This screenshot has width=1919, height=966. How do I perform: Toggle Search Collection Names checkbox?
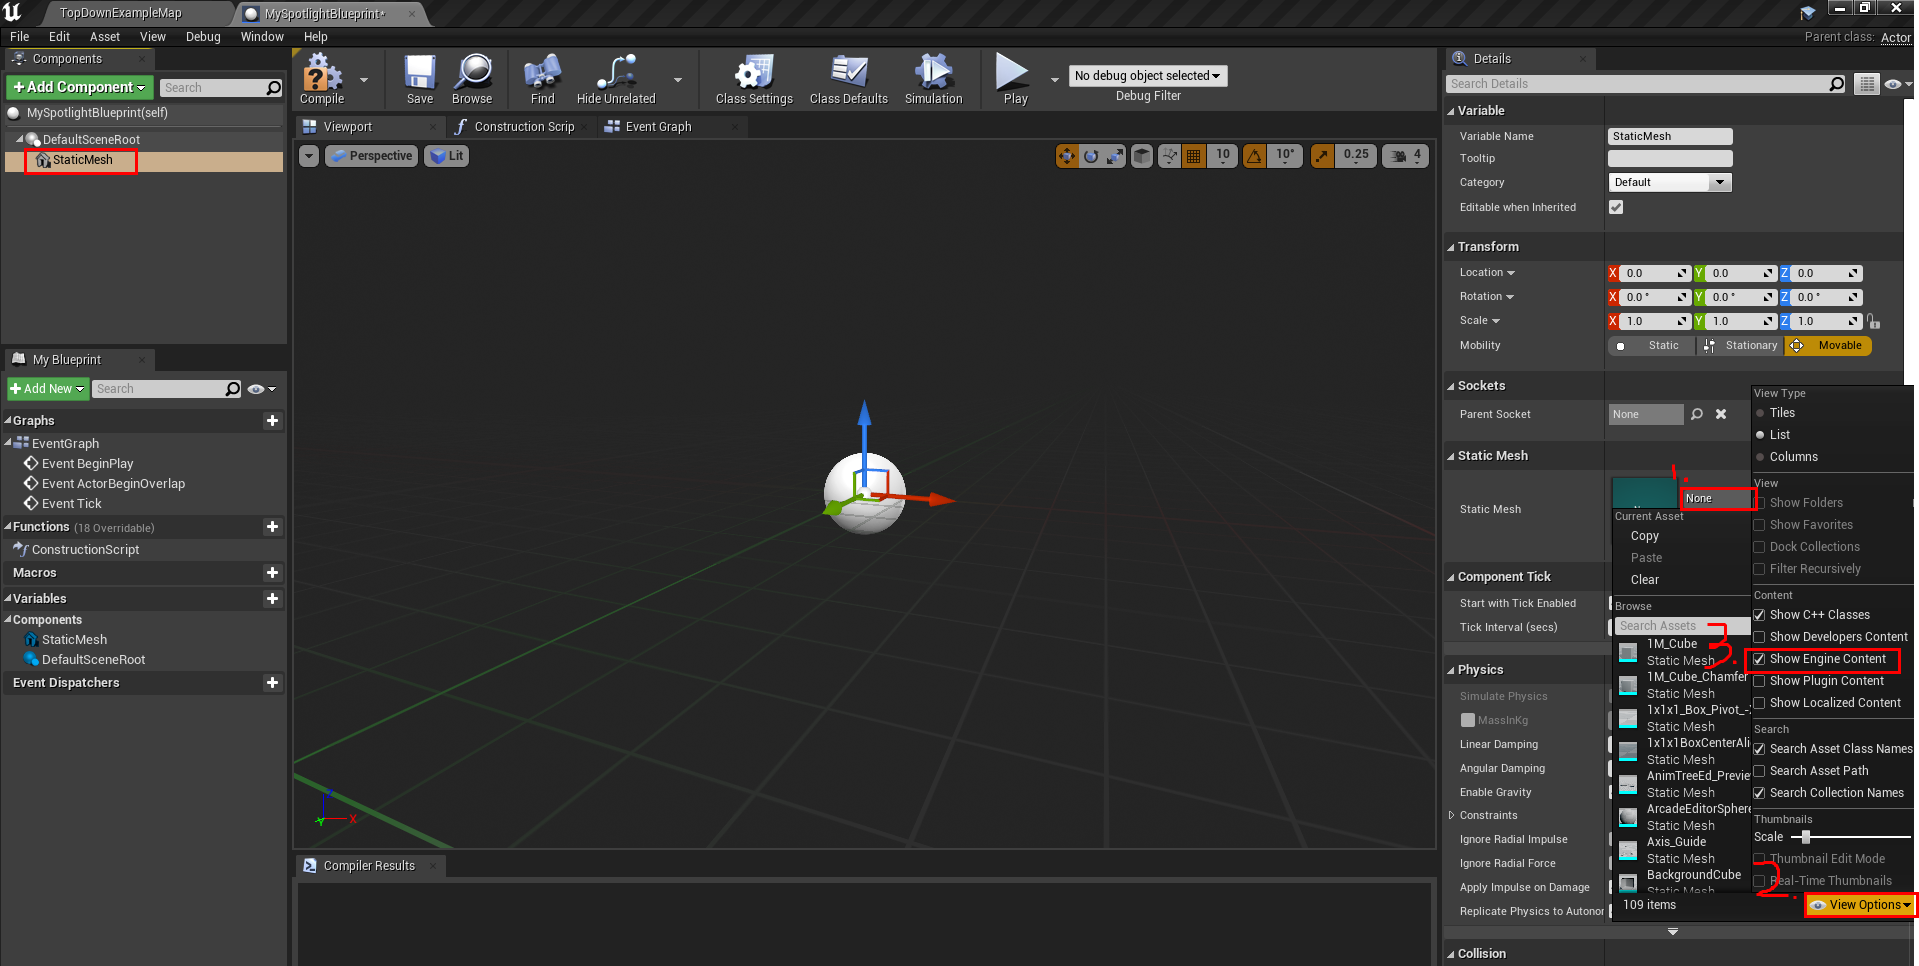[1759, 793]
